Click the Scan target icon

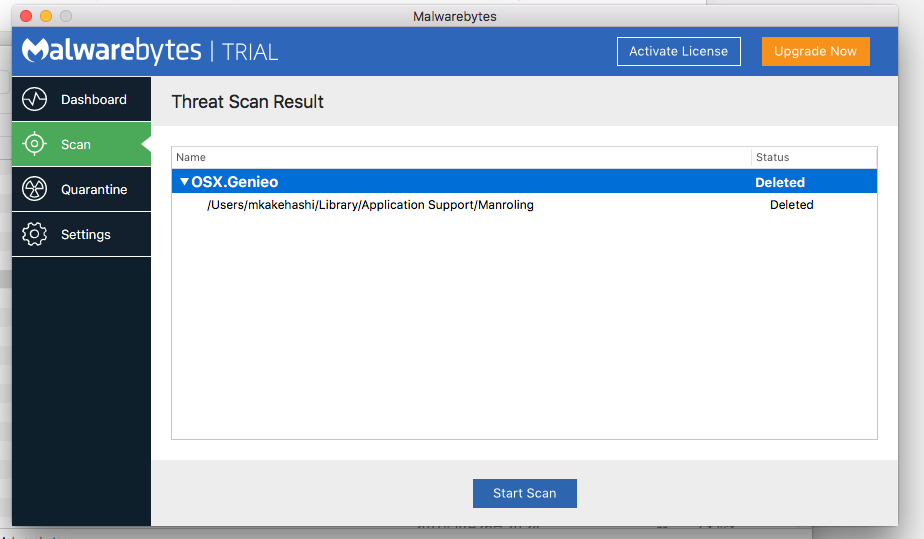[34, 144]
